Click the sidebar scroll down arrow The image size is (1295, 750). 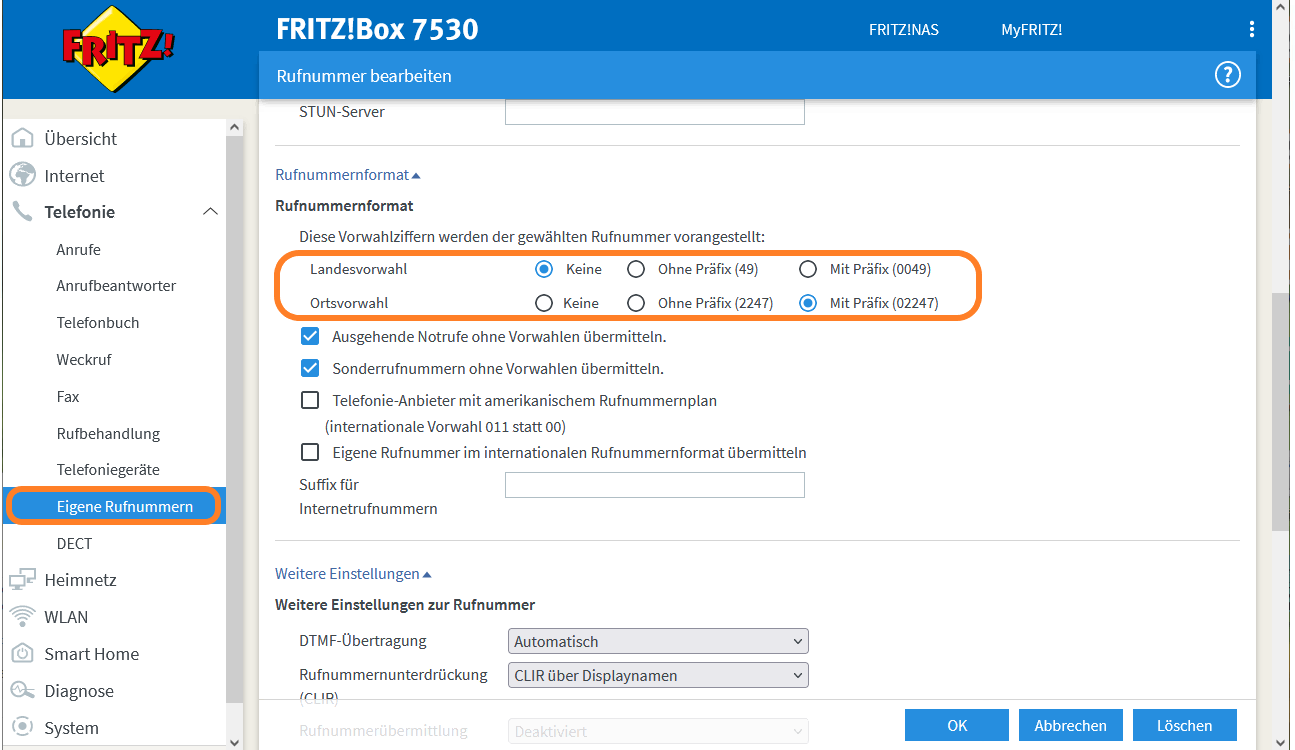pyautogui.click(x=235, y=741)
